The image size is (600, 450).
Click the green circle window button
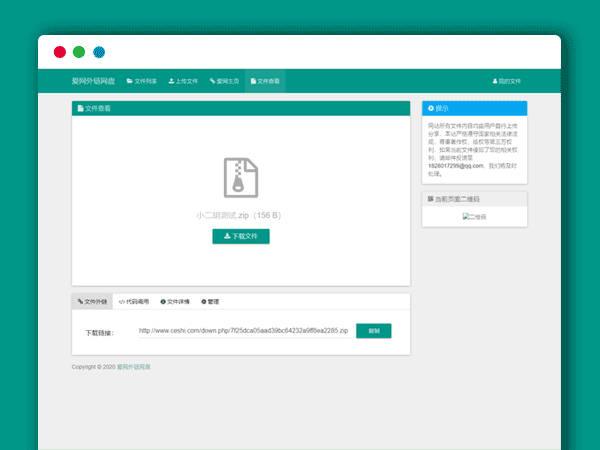[x=79, y=52]
